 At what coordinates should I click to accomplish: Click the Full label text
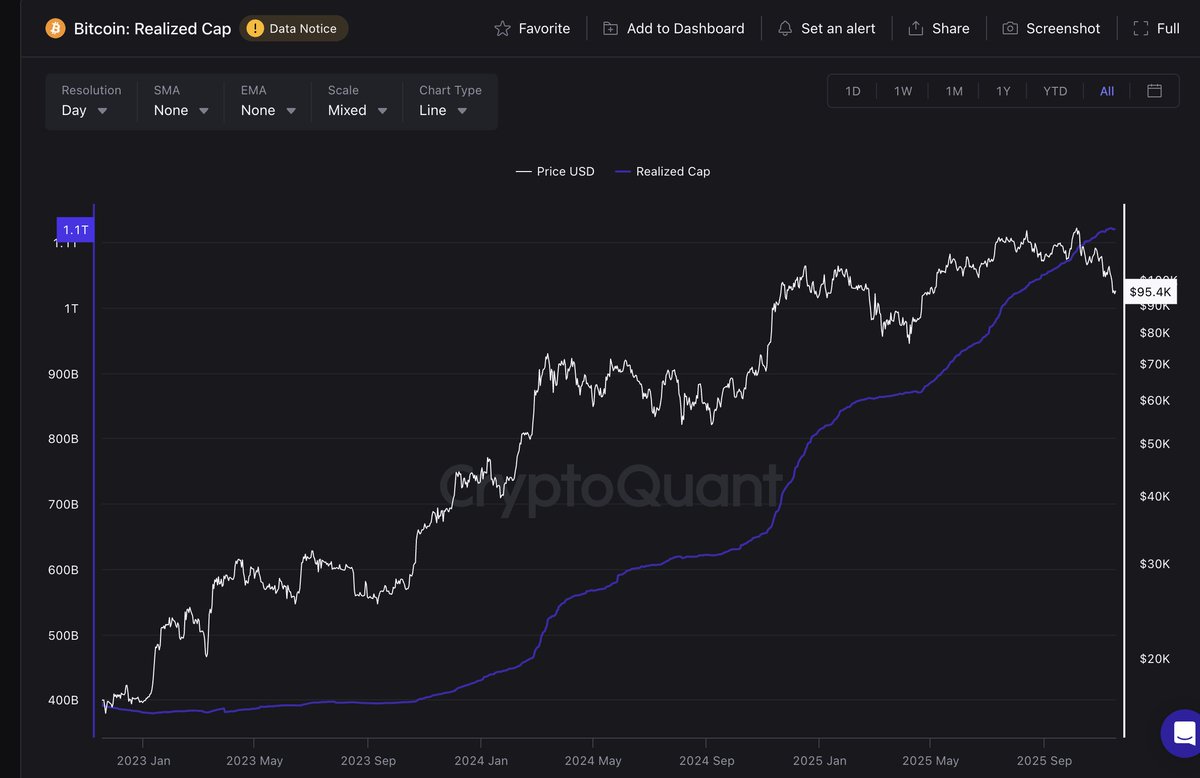1168,28
